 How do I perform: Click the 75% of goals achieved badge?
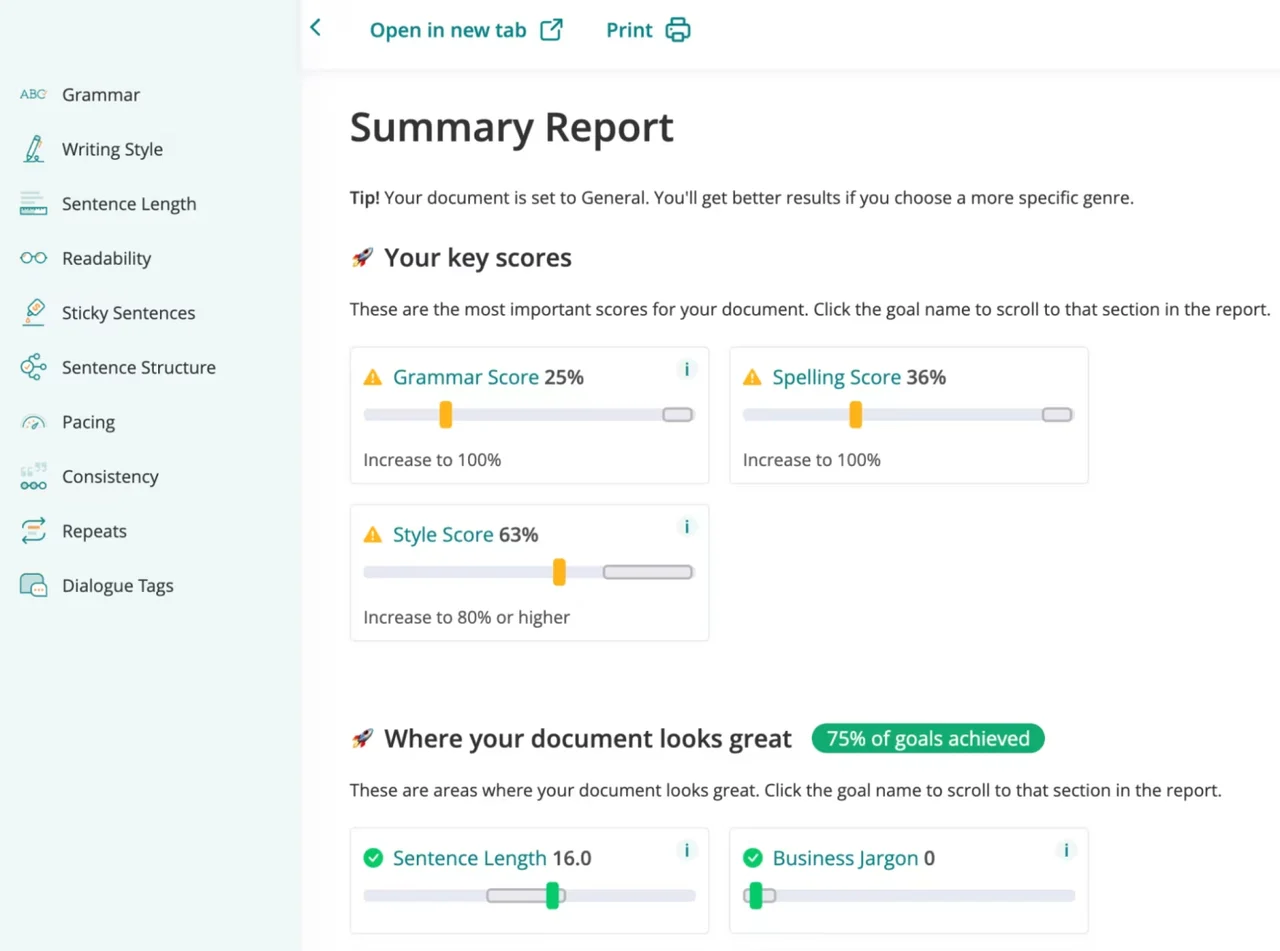coord(928,739)
